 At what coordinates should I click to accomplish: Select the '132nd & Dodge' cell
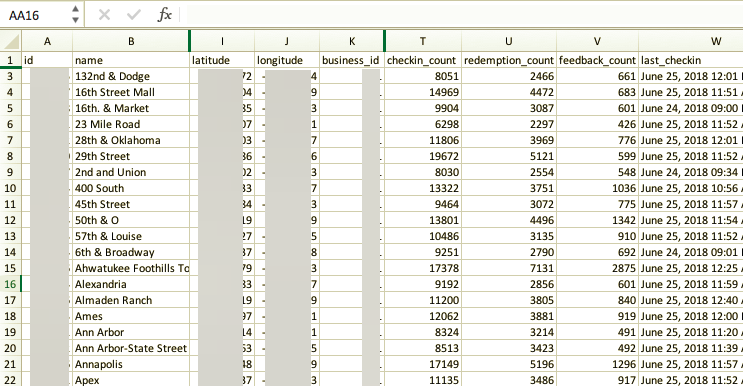pos(131,76)
